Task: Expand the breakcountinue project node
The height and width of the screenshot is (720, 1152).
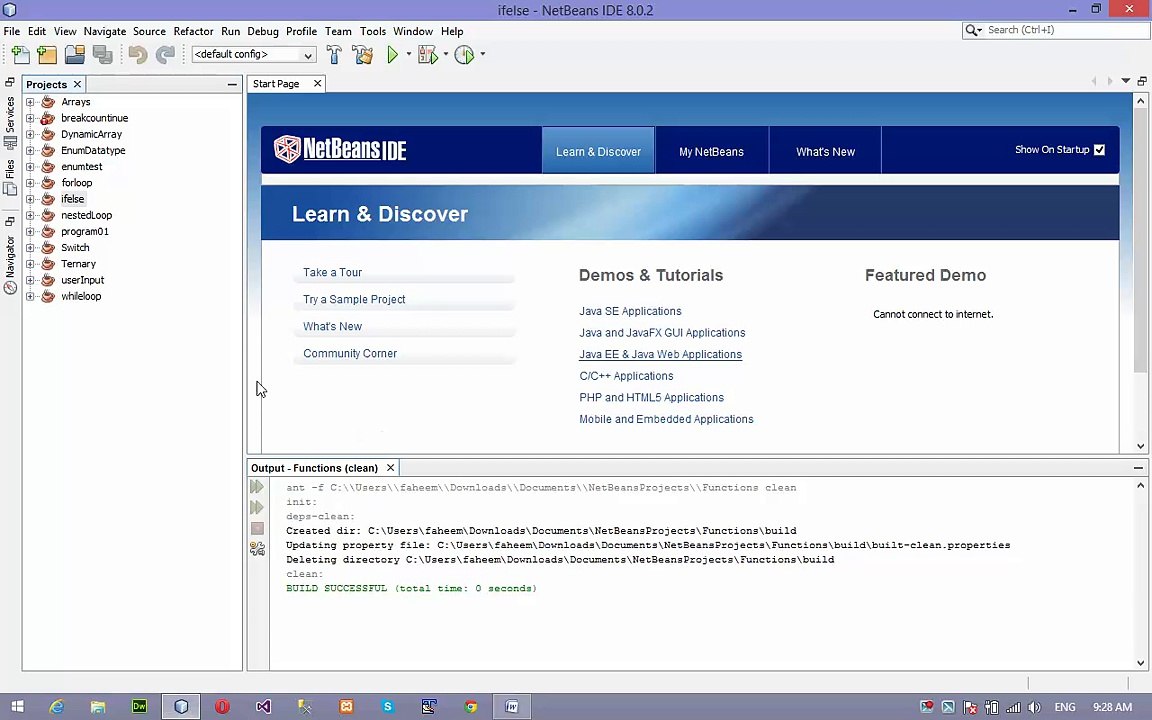Action: [x=30, y=118]
